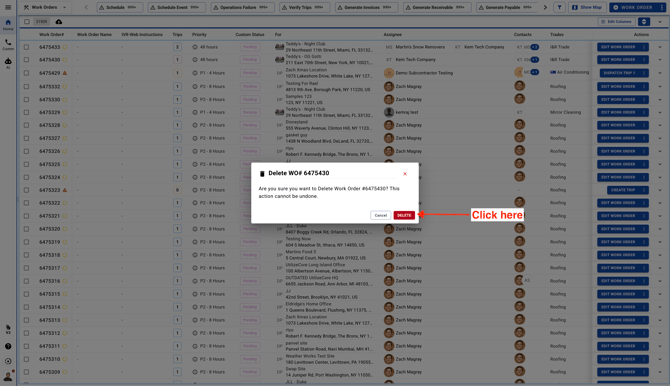Click the cloud upload icon above the table

click(x=59, y=21)
